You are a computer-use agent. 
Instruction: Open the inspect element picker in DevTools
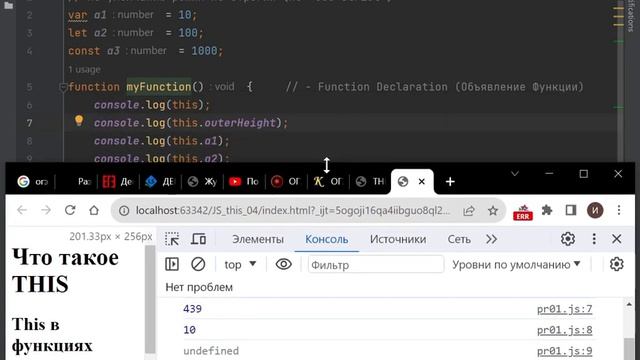(x=172, y=239)
